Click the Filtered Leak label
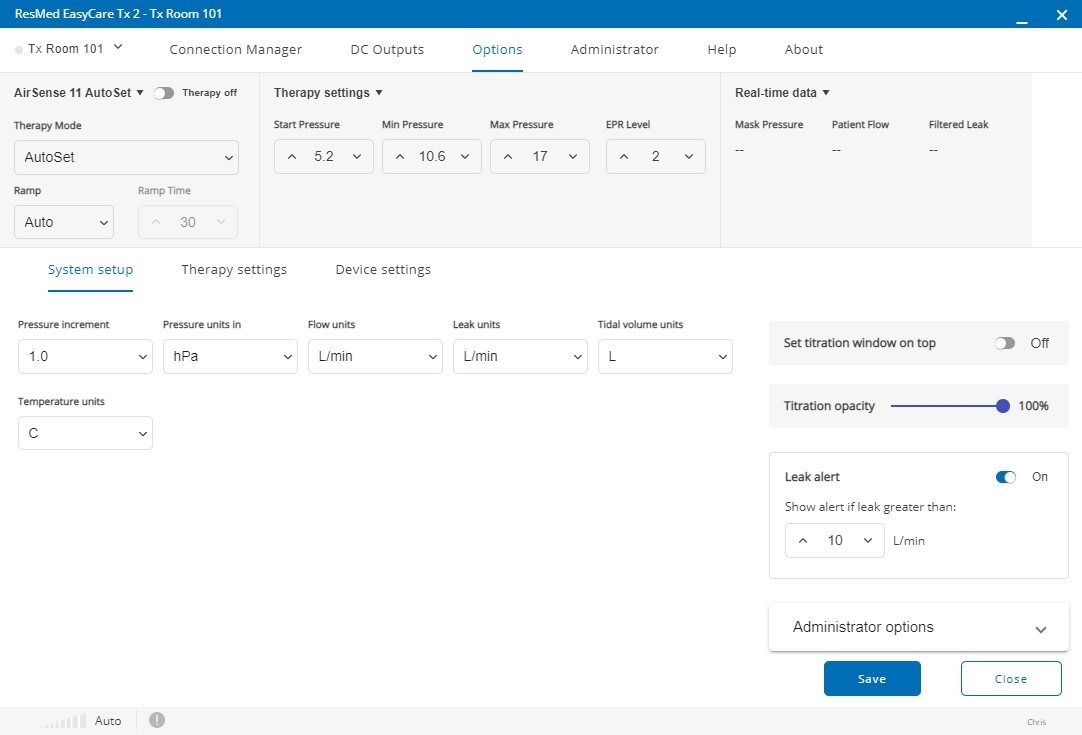The image size is (1082, 735). tap(958, 125)
